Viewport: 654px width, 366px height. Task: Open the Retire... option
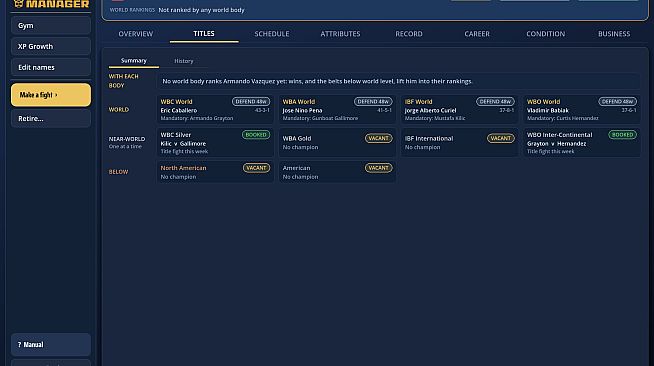tap(51, 118)
